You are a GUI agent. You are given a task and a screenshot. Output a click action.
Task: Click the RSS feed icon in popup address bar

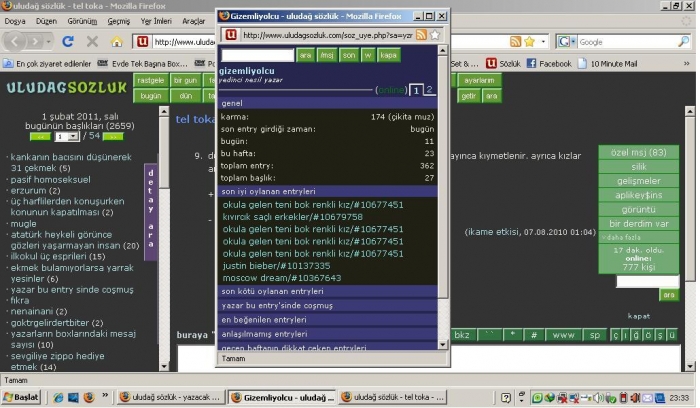pos(421,35)
